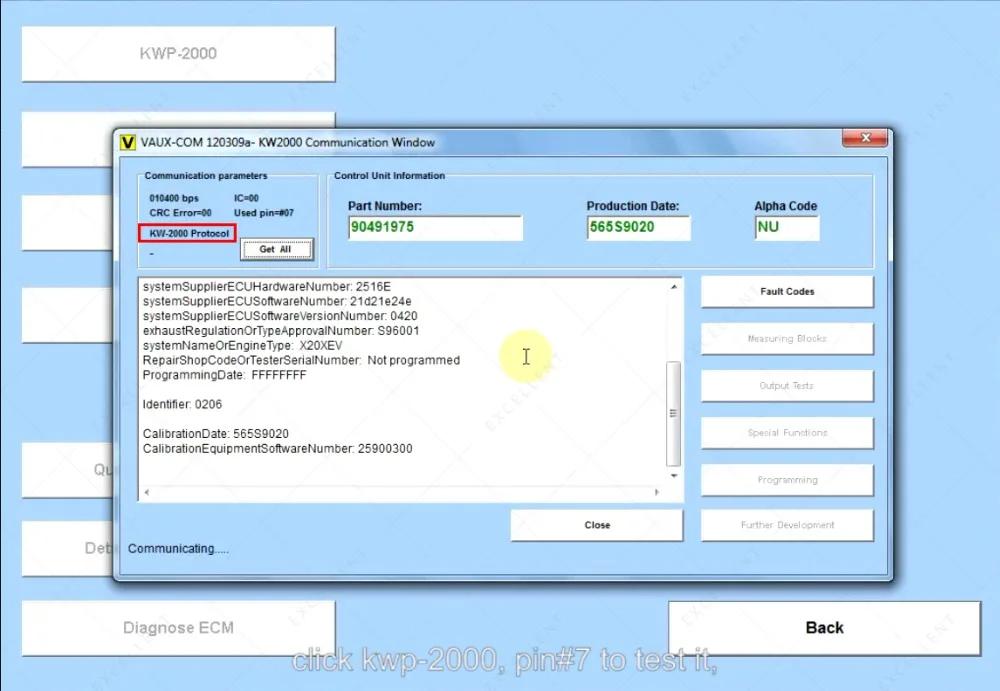Click the Programming button

787,480
